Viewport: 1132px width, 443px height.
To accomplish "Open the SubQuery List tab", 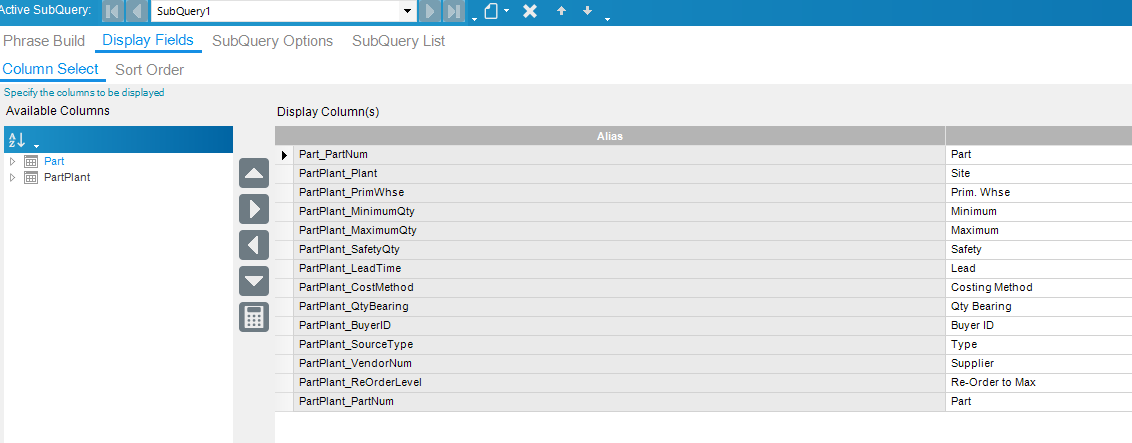I will [399, 41].
